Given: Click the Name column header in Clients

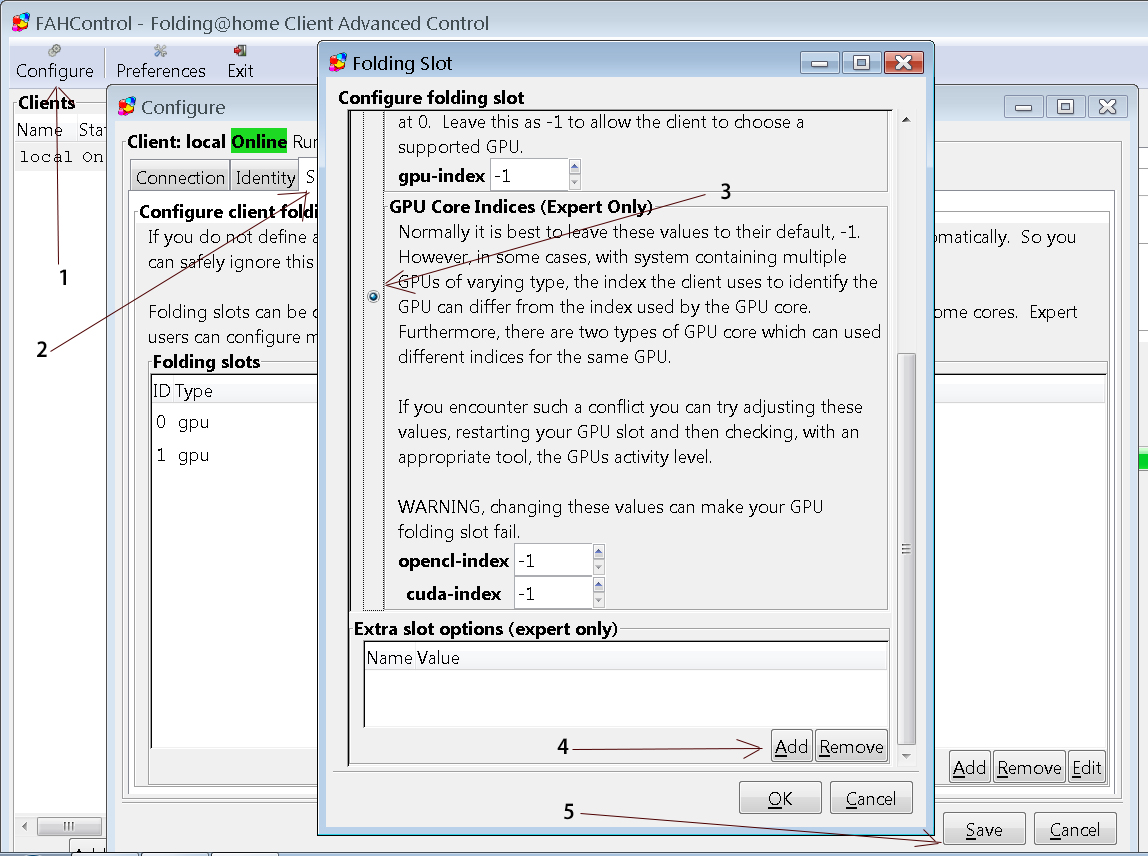Looking at the screenshot, I should 40,130.
